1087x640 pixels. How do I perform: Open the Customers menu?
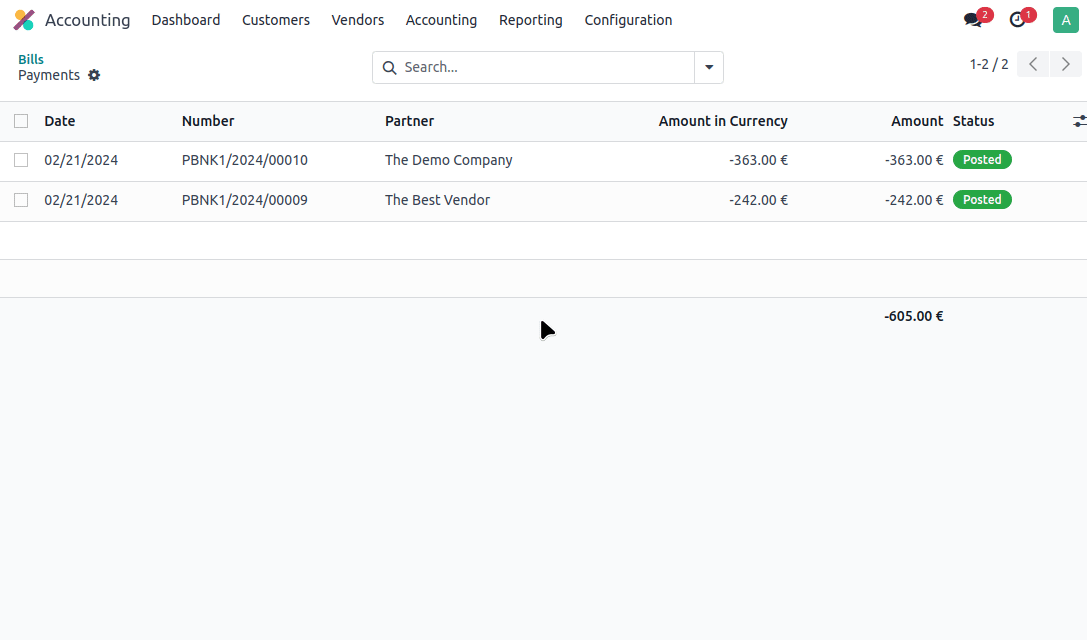click(x=275, y=20)
